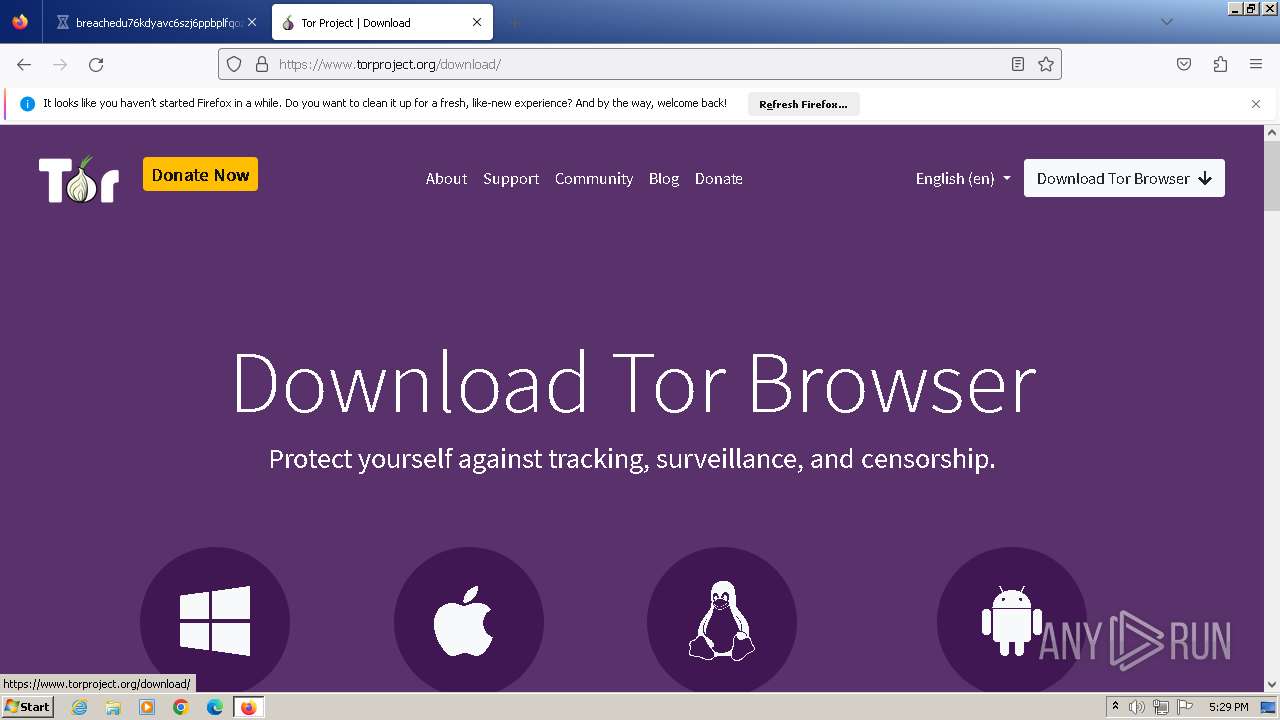
Task: Open the Extensions puzzle icon
Action: (x=1220, y=64)
